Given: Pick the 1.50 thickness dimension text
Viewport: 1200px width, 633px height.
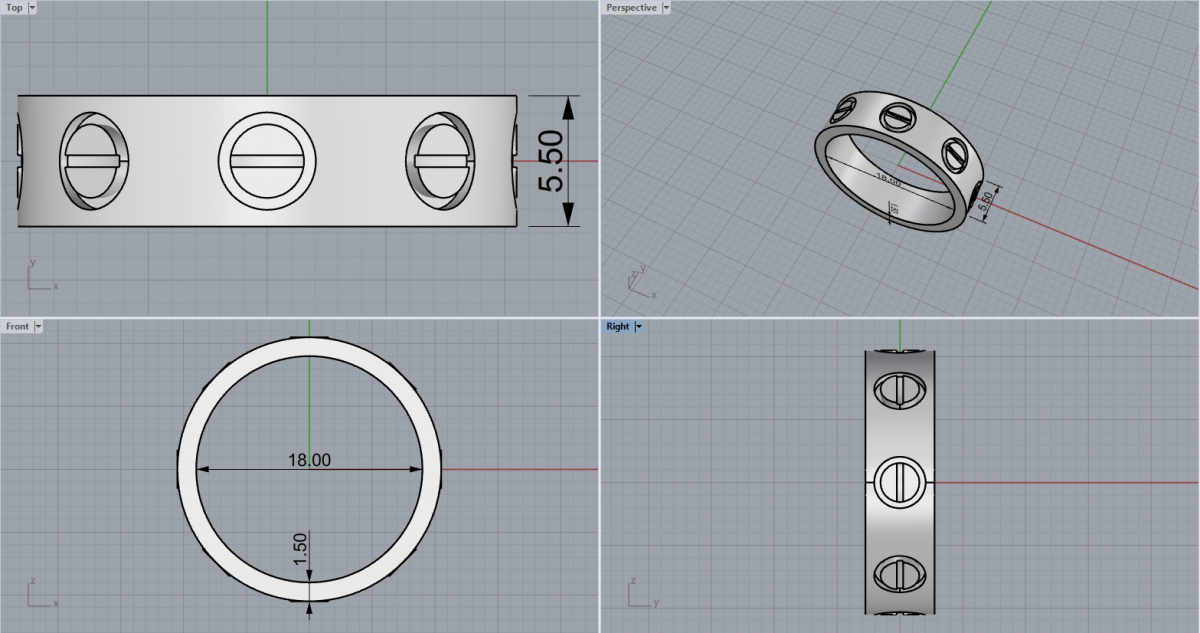Looking at the screenshot, I should click(300, 549).
